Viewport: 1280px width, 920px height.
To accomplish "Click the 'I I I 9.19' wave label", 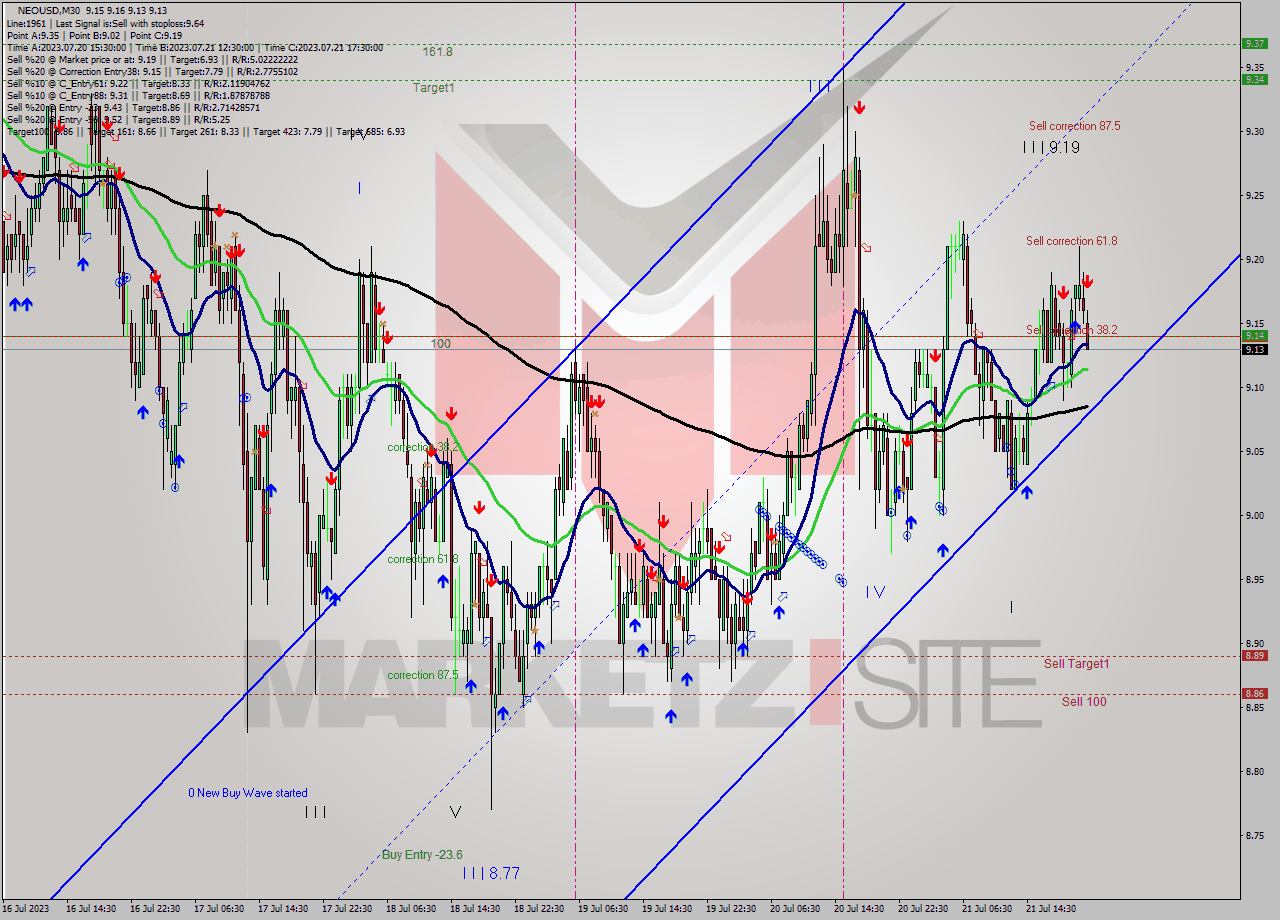I will click(1051, 147).
